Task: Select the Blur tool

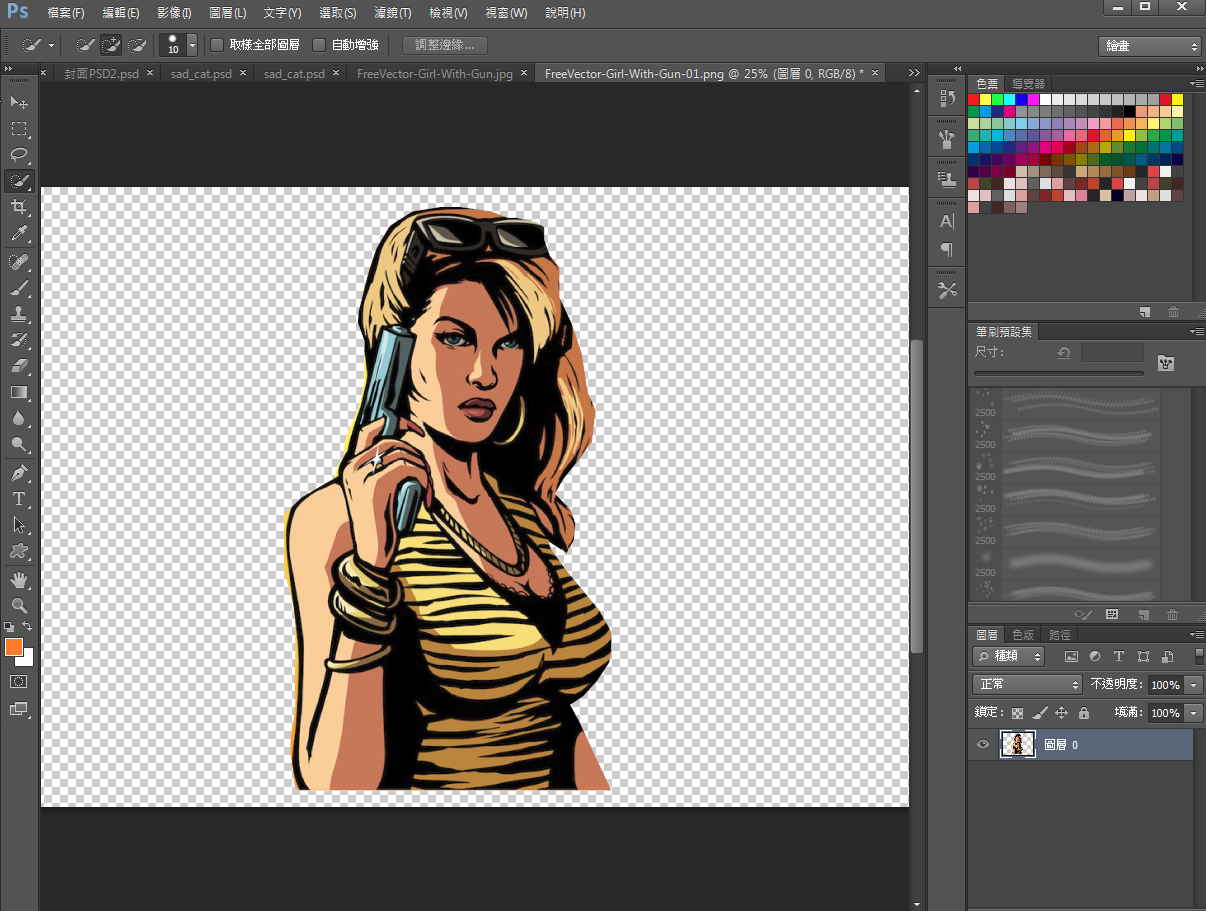Action: [19, 418]
